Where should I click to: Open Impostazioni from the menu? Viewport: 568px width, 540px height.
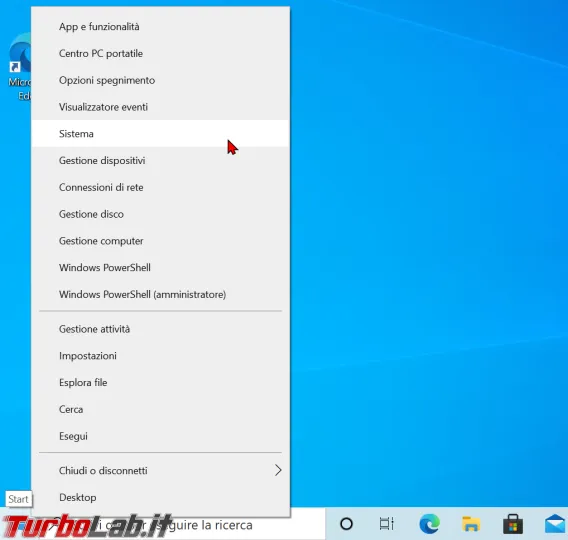click(160, 356)
